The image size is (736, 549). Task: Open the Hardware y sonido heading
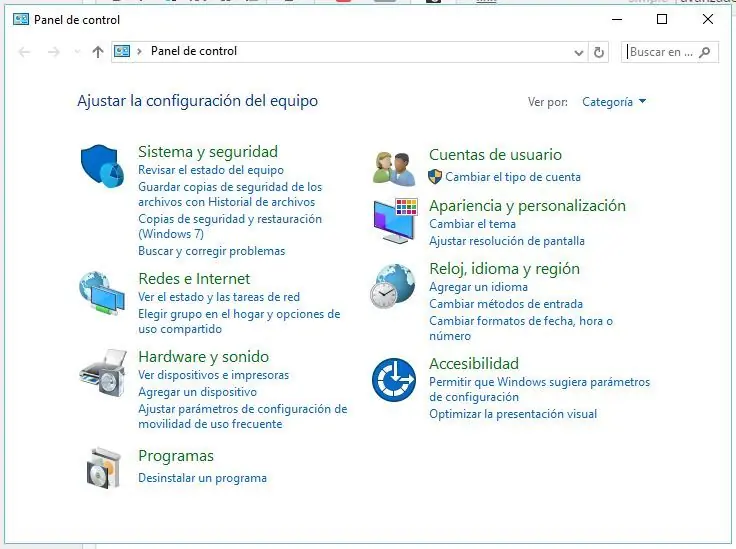(x=203, y=357)
